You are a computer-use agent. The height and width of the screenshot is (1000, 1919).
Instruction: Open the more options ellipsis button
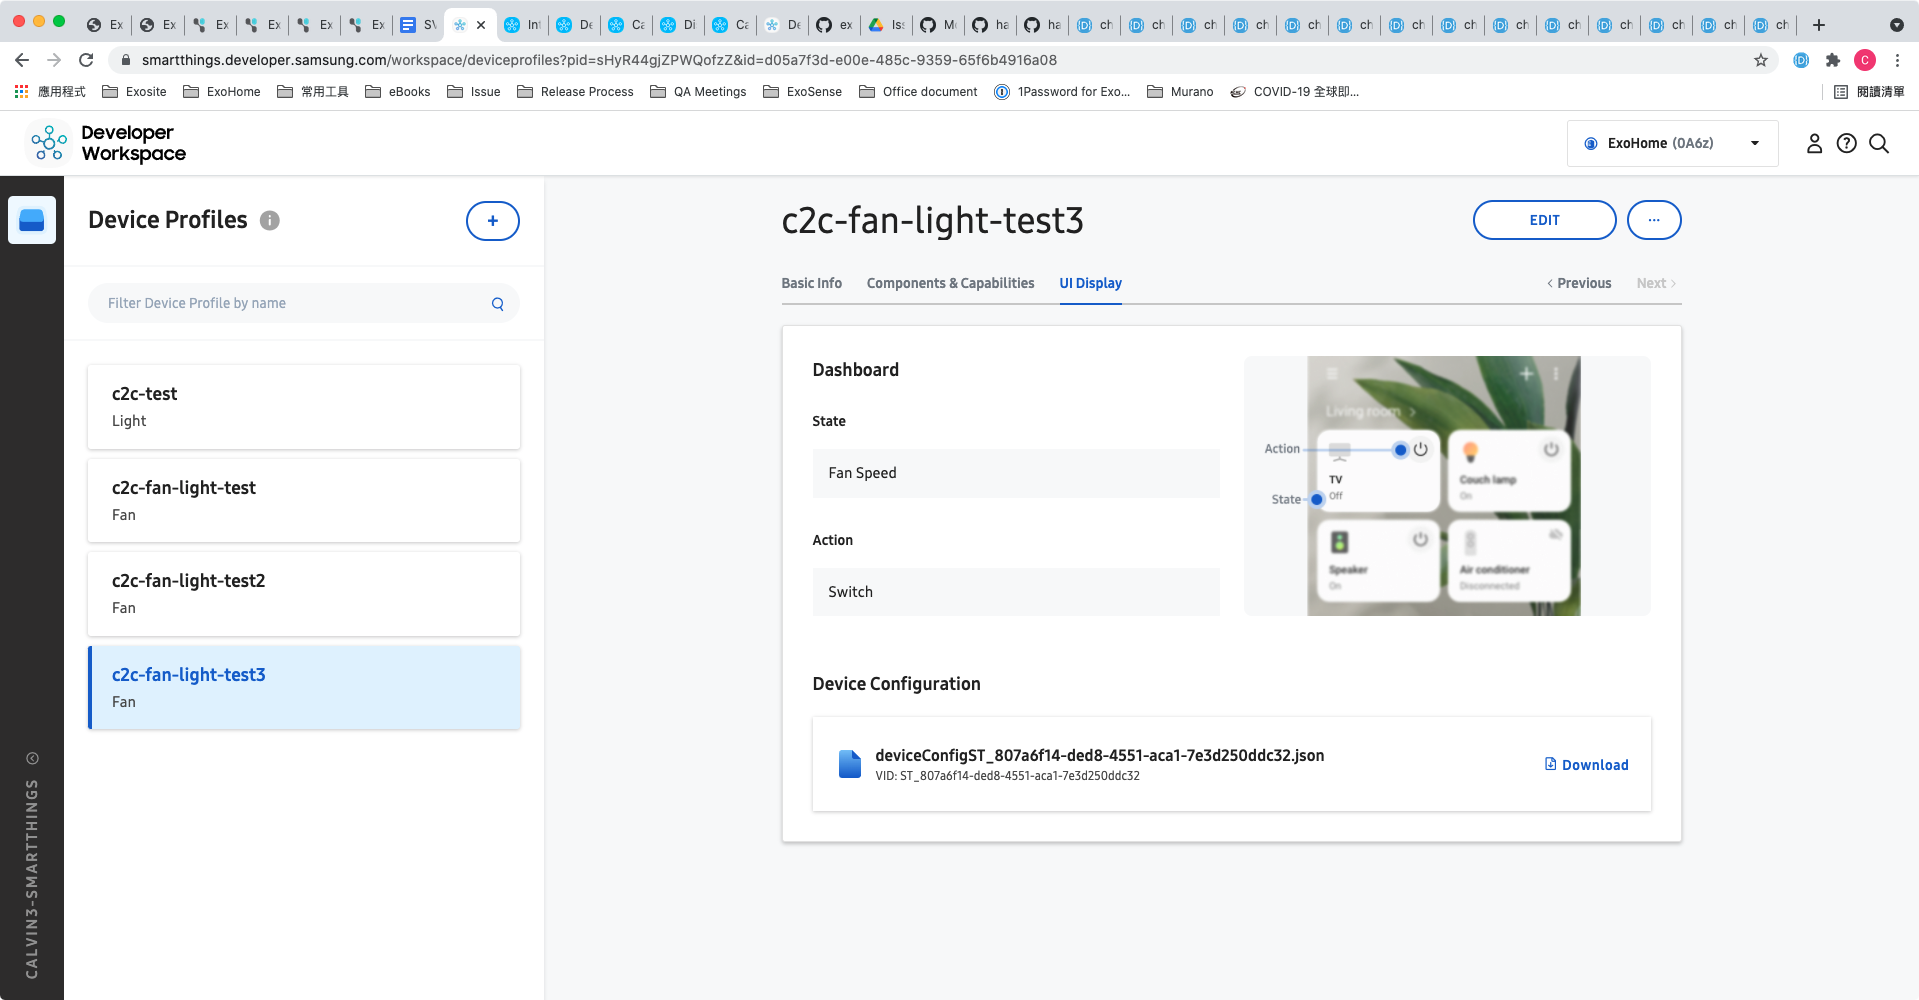[x=1654, y=220]
